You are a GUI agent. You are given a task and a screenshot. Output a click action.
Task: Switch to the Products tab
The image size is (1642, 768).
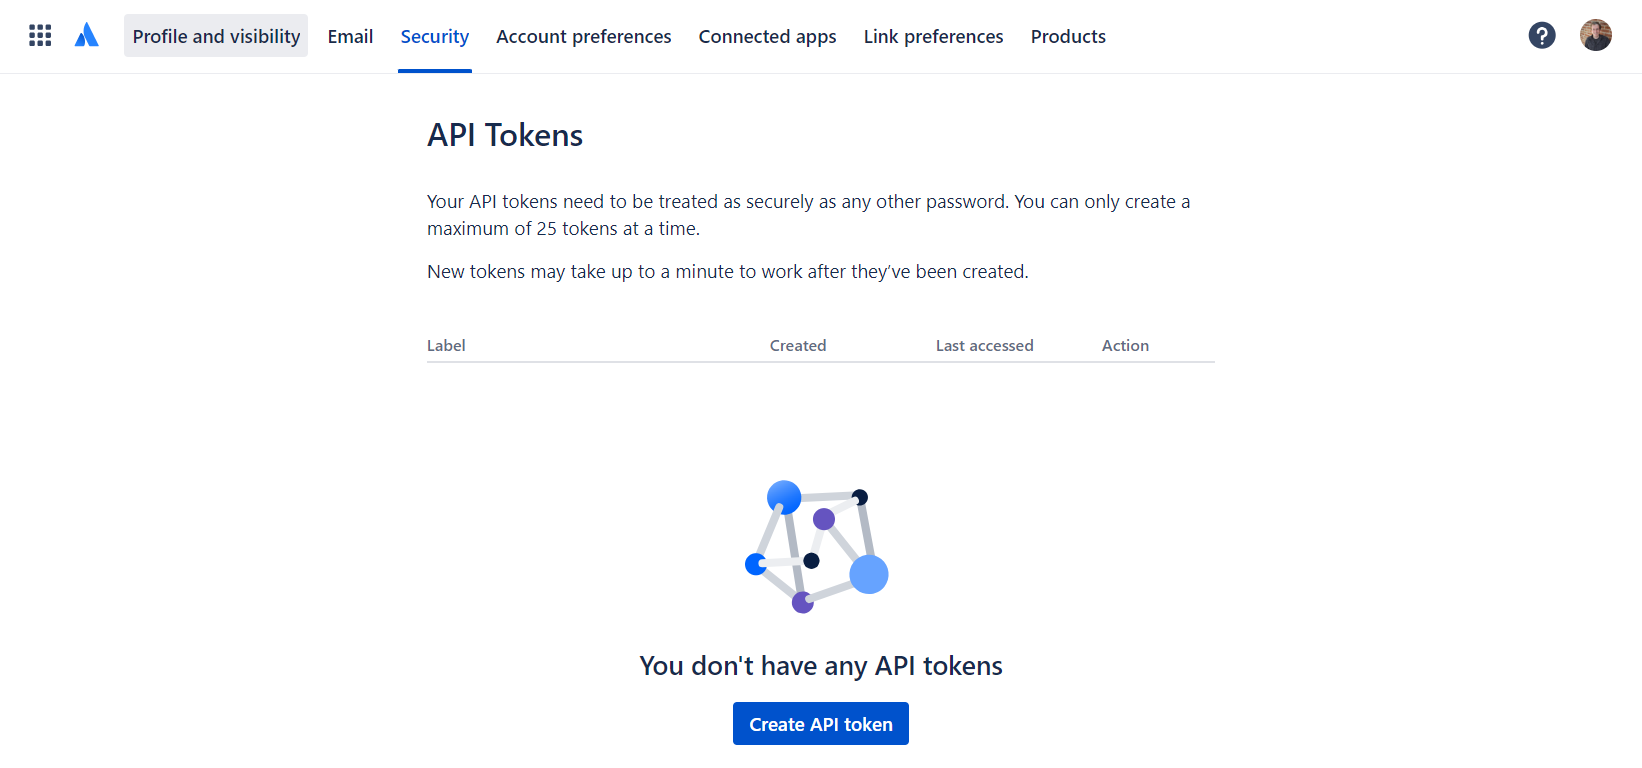tap(1068, 36)
